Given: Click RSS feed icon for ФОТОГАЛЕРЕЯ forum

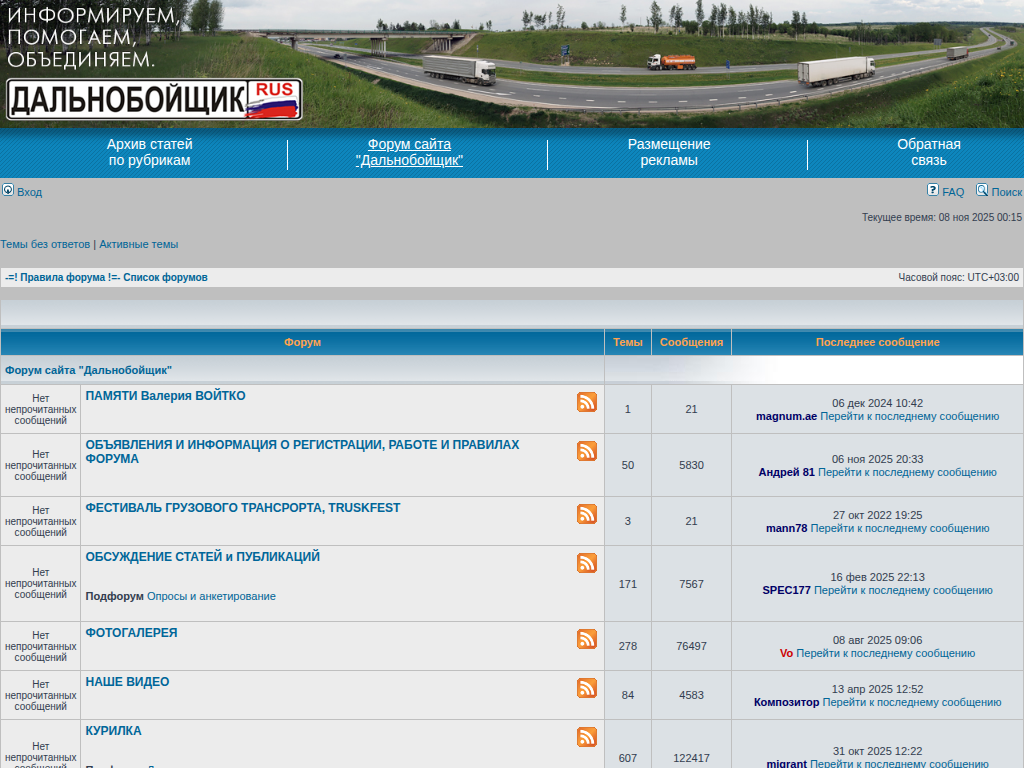Looking at the screenshot, I should pos(587,639).
